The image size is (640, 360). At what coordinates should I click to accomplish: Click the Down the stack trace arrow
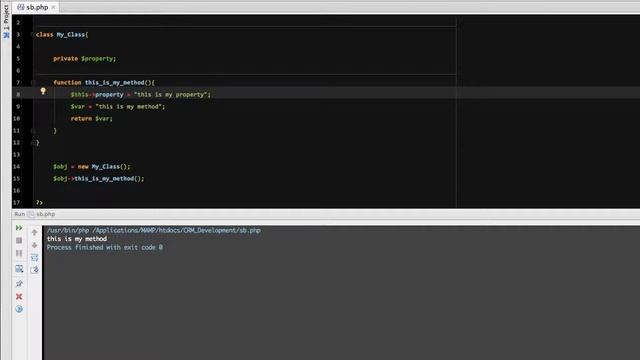(x=34, y=245)
